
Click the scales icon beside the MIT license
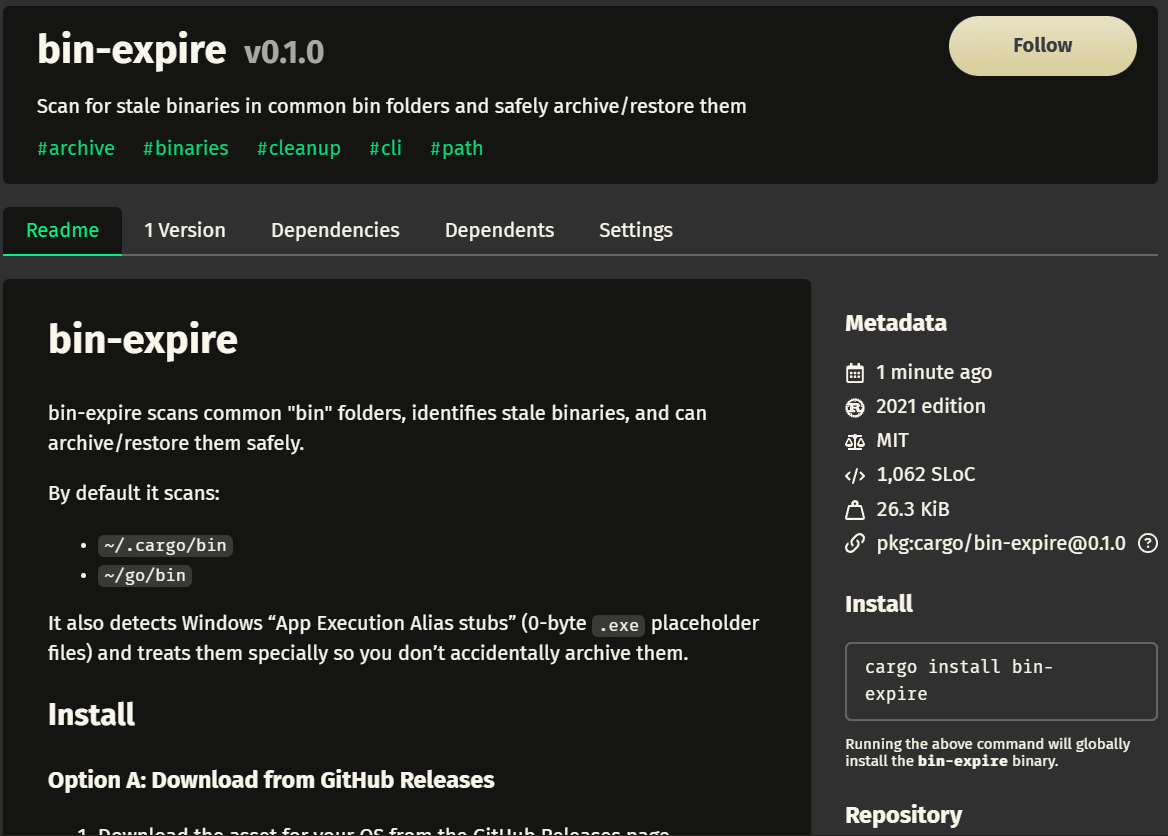[855, 440]
